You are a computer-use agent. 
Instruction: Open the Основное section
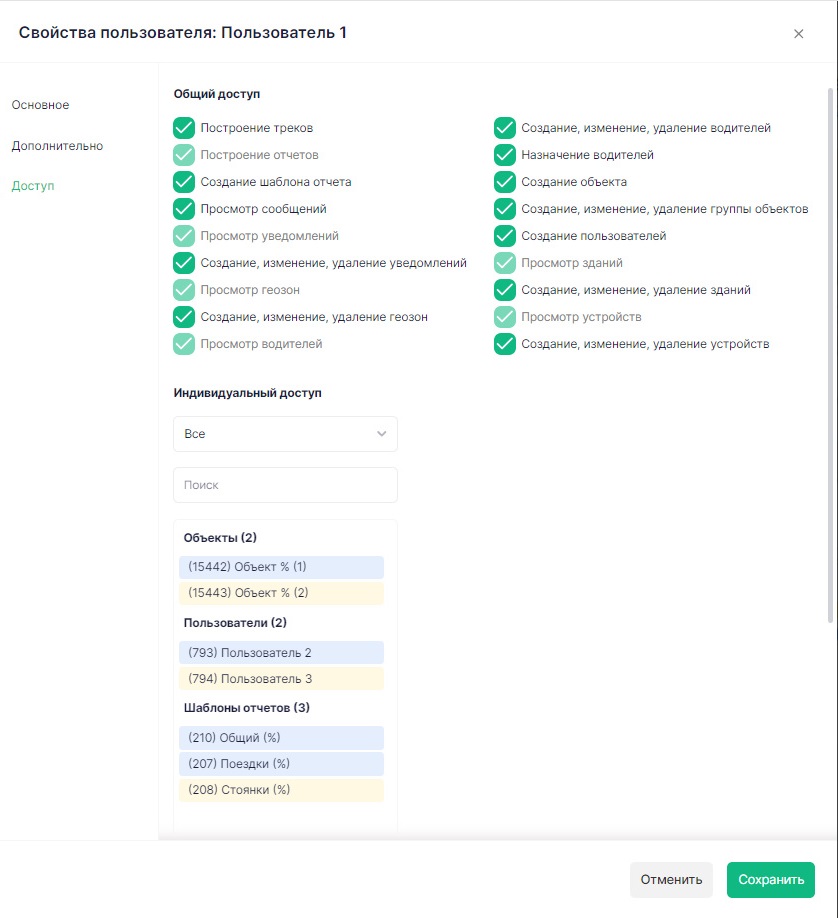tap(40, 105)
